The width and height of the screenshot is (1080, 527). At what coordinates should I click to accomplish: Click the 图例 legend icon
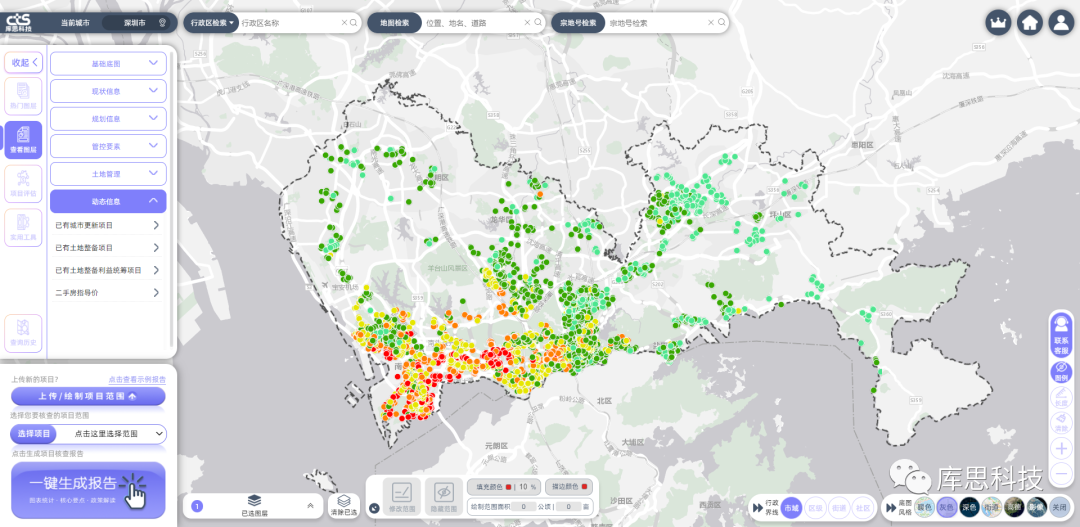click(x=1061, y=372)
